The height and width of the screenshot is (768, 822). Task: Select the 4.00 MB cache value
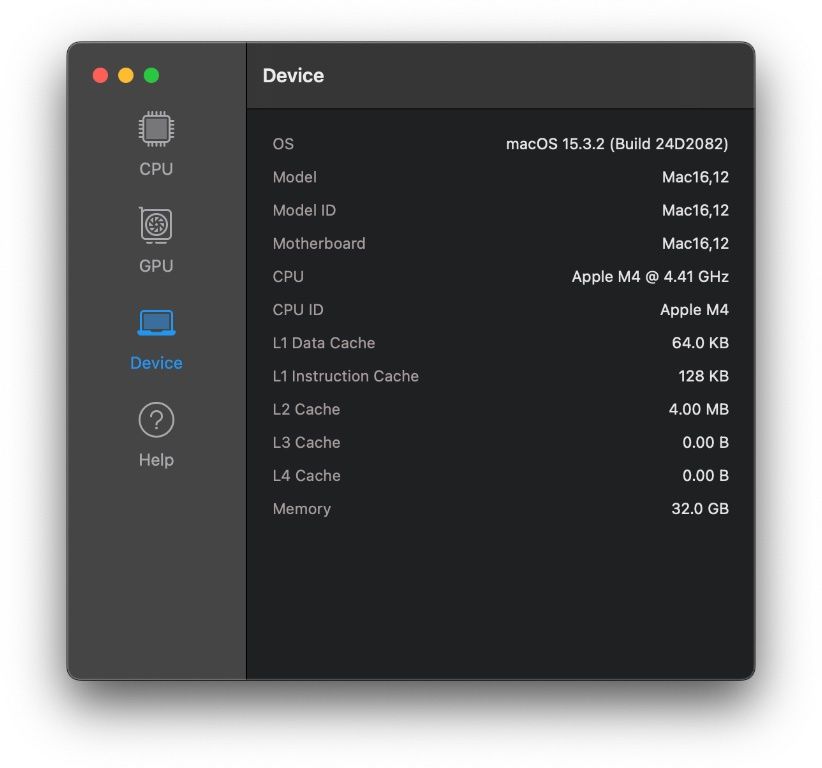(698, 409)
